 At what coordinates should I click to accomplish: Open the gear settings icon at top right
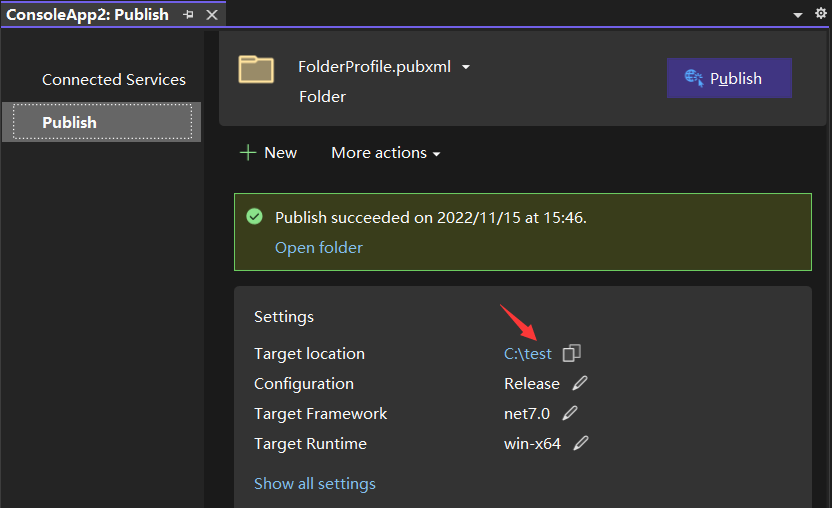[x=821, y=14]
